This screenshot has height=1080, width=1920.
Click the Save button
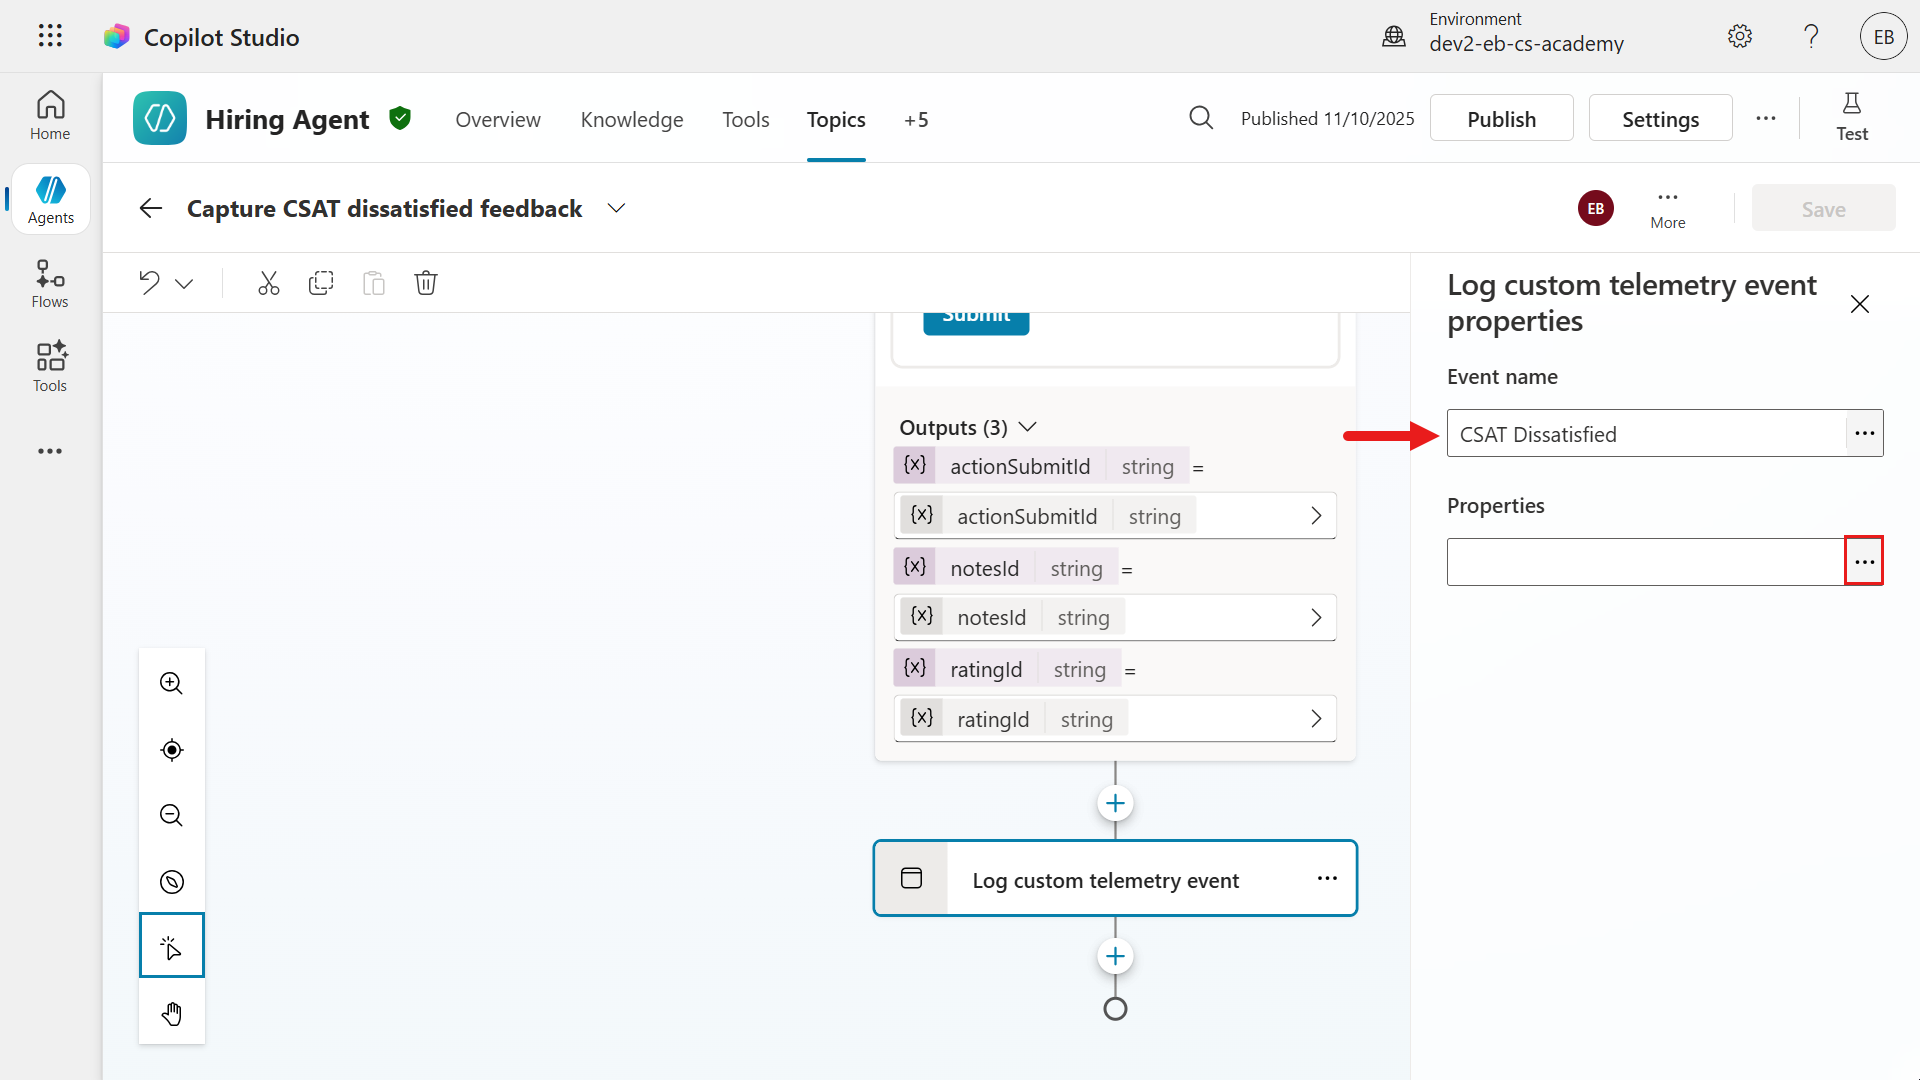(x=1823, y=208)
